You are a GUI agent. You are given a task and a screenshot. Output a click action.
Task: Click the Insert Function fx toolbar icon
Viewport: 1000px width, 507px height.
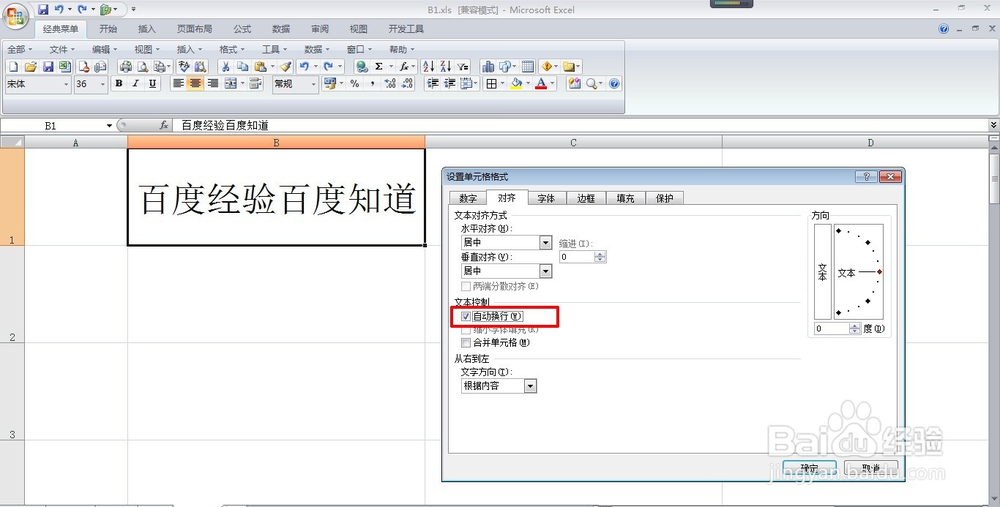[404, 66]
